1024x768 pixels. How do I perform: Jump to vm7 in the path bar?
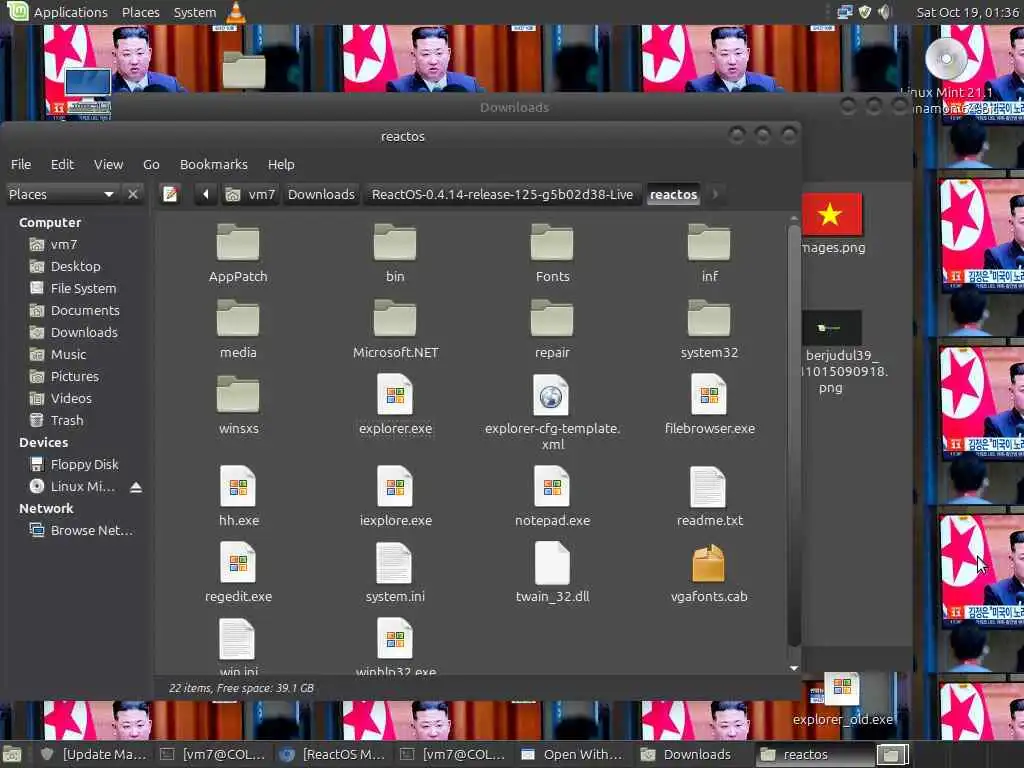251,194
